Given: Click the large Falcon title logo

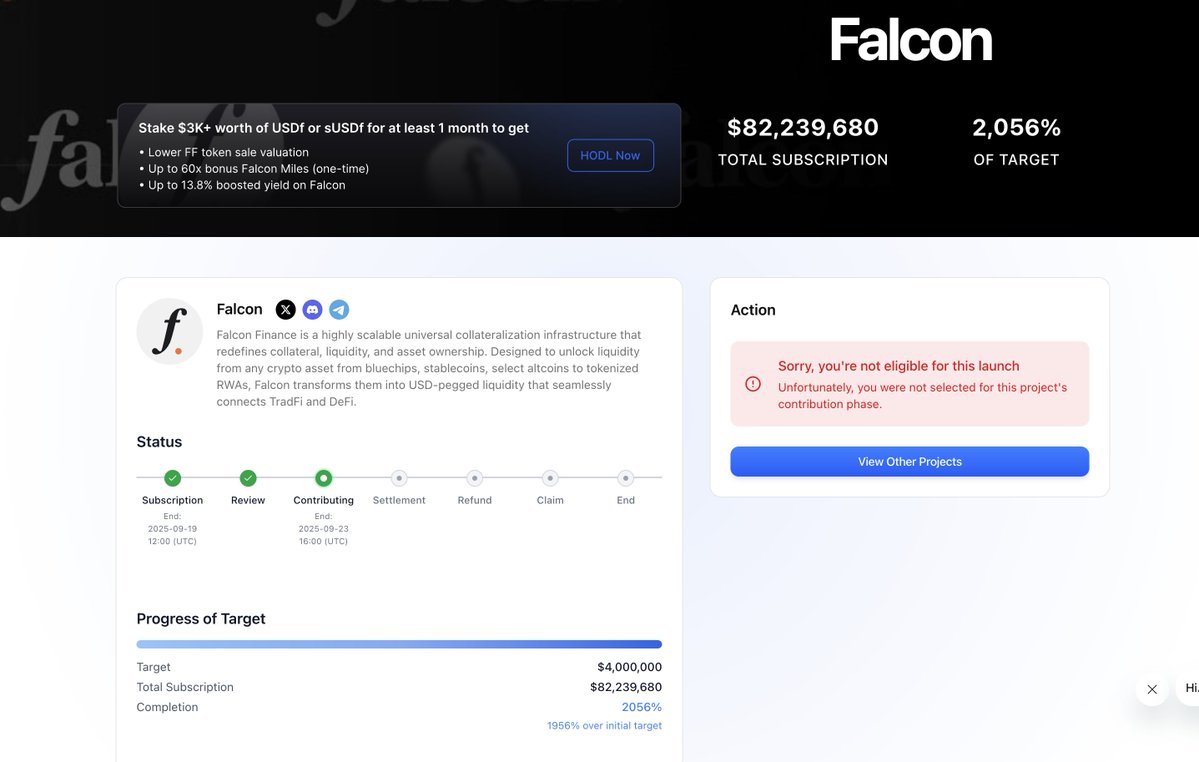Looking at the screenshot, I should tap(911, 41).
